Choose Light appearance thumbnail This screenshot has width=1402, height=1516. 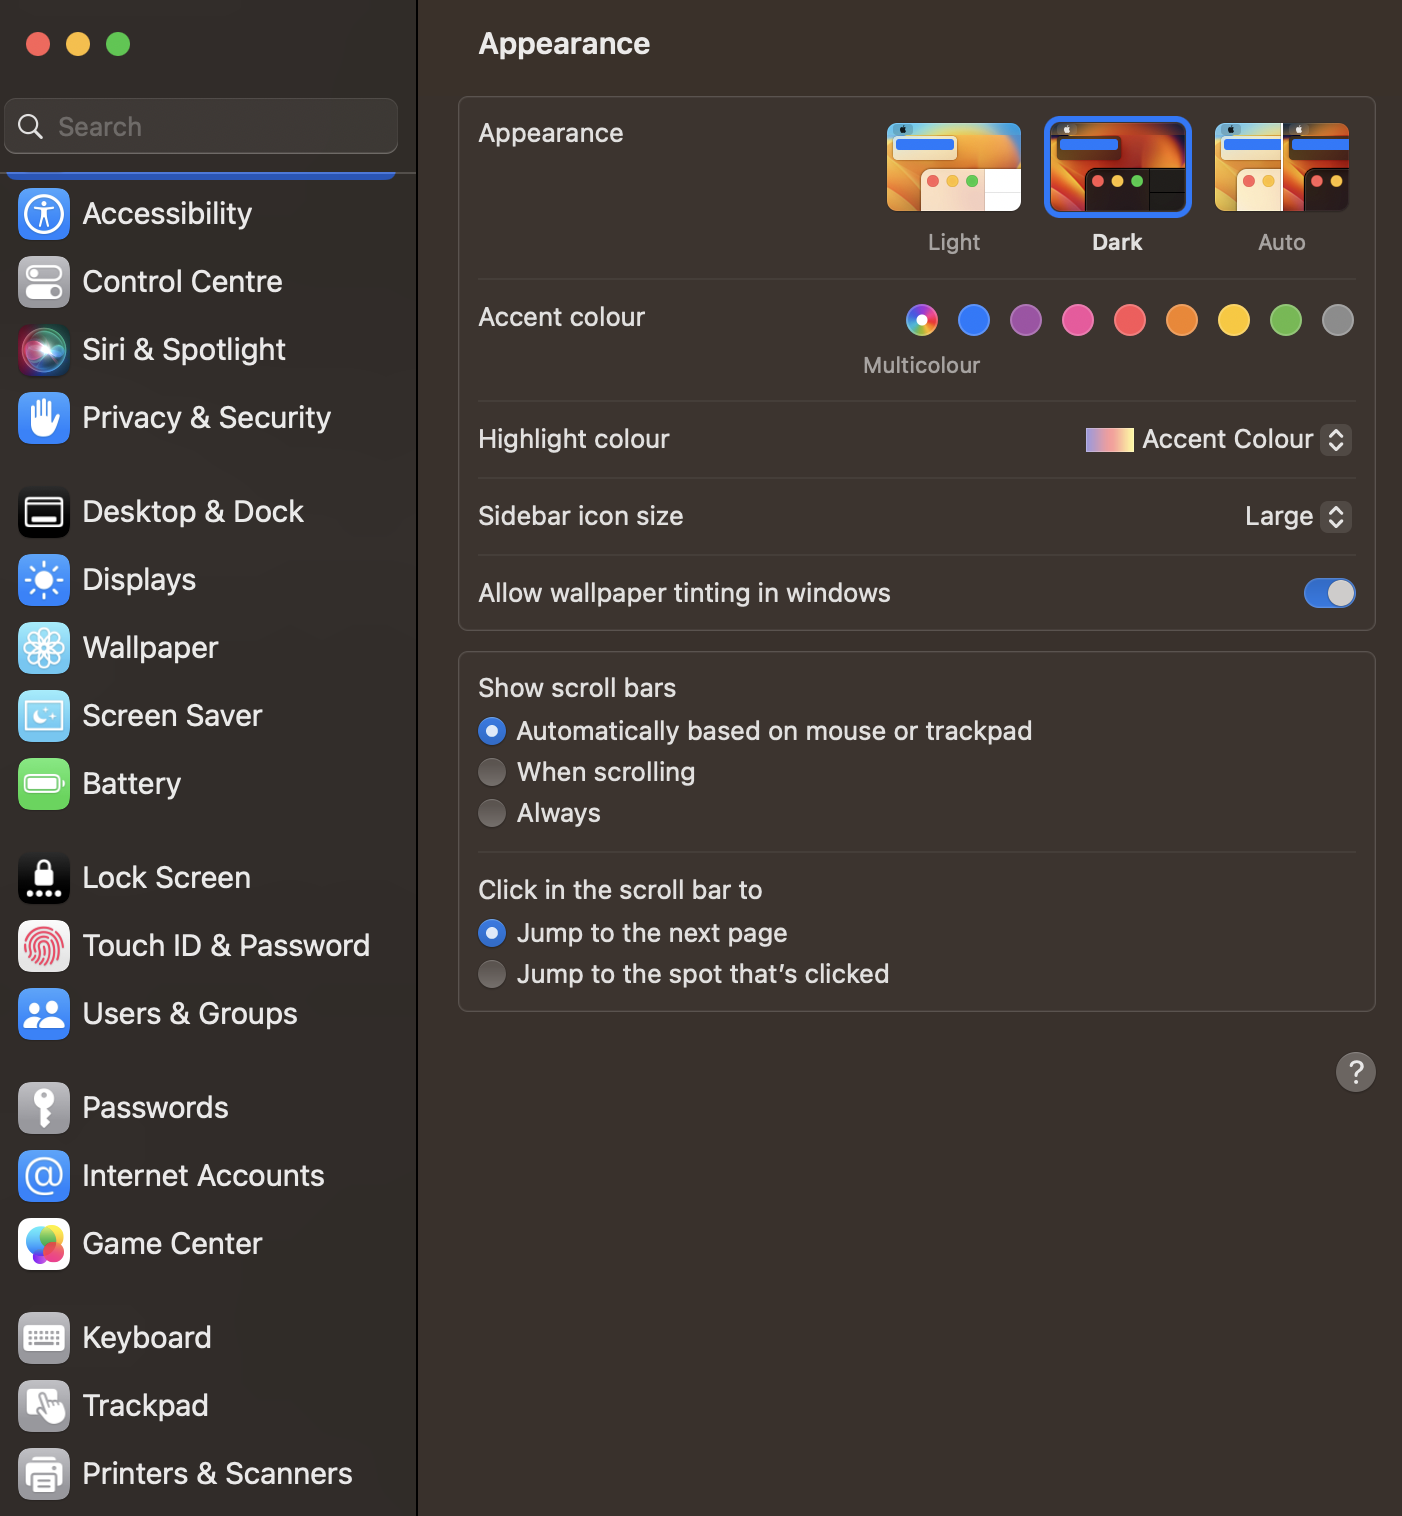(954, 167)
